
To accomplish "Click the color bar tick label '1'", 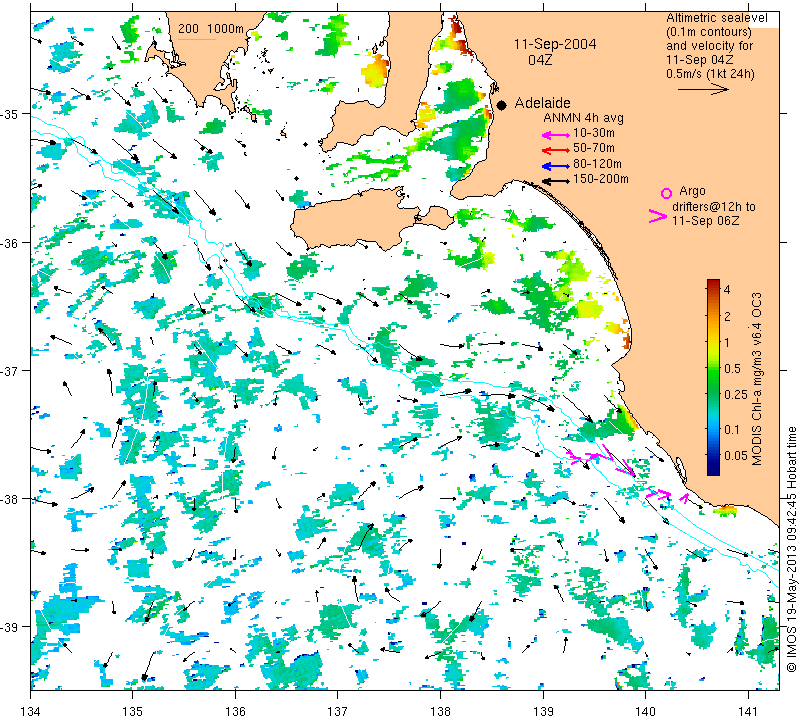I will 727,342.
